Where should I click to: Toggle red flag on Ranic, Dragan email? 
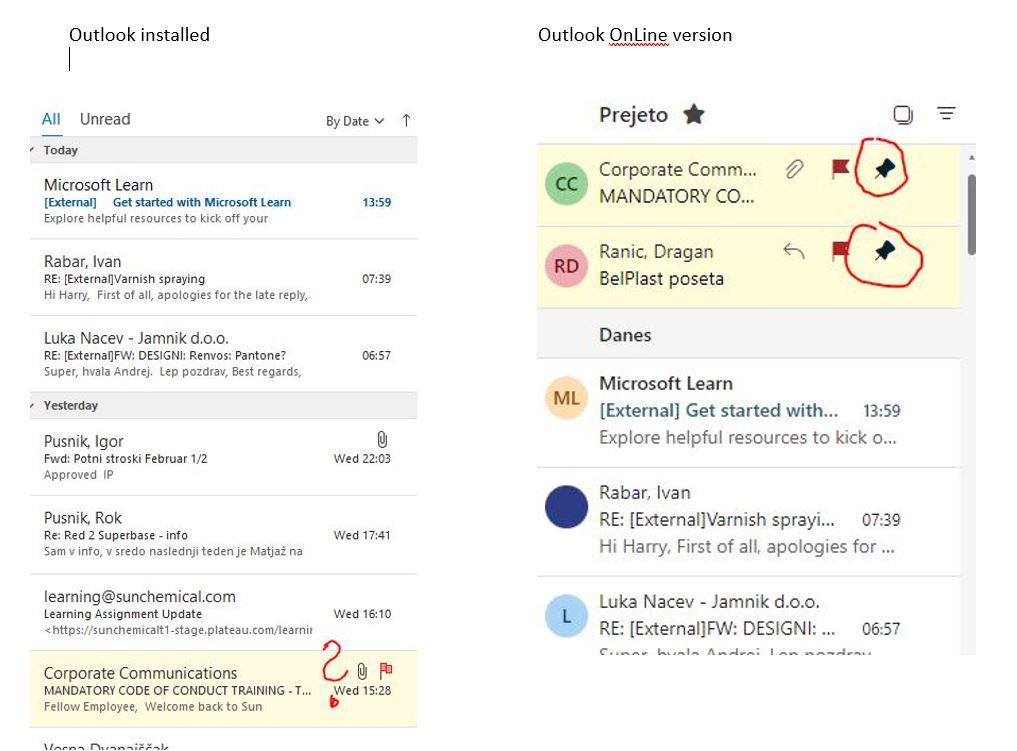tap(840, 250)
